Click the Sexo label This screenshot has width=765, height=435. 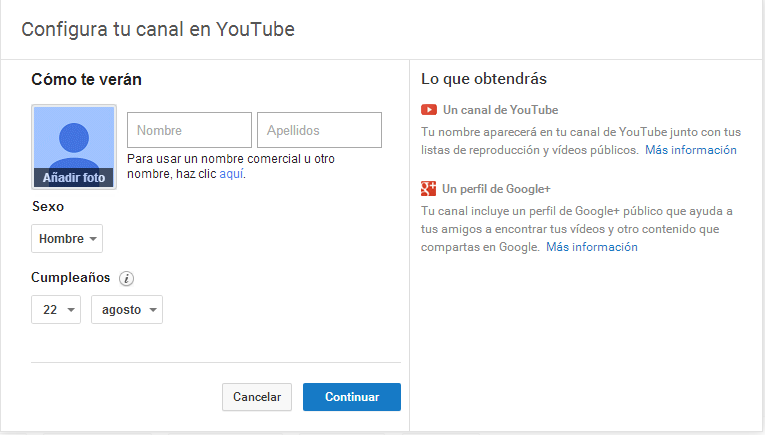point(48,206)
